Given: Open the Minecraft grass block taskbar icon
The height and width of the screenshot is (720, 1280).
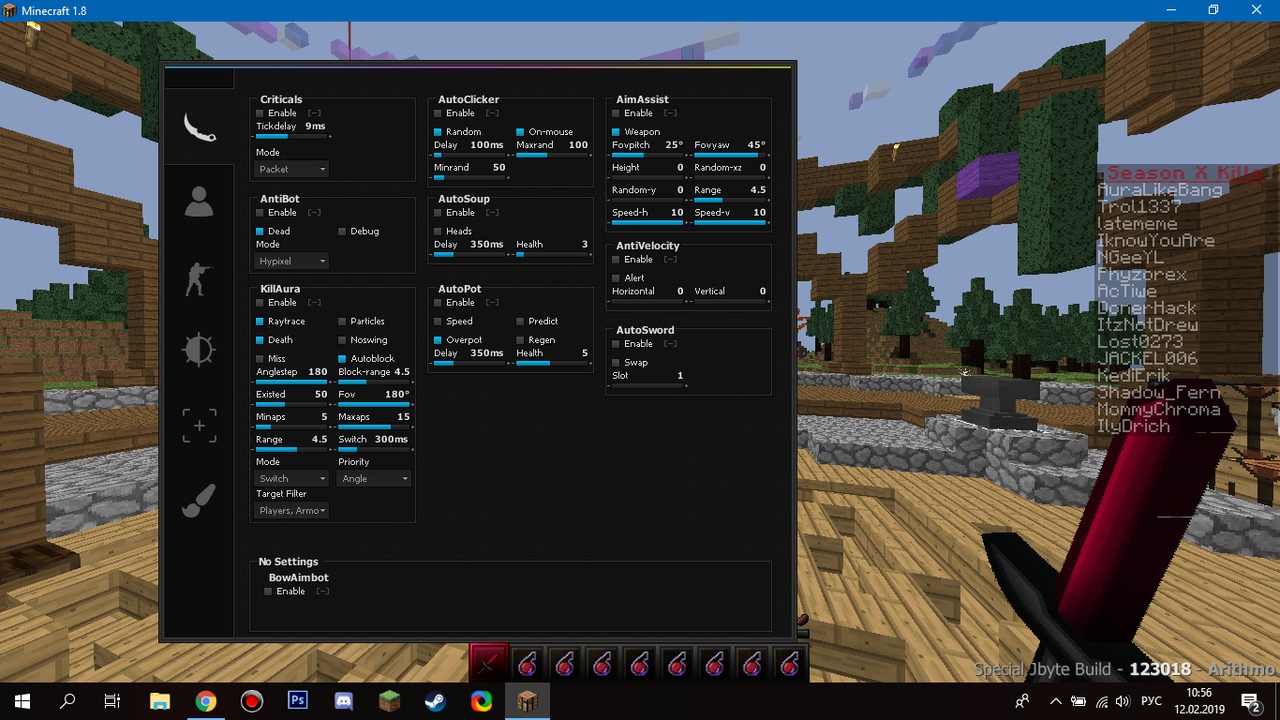Looking at the screenshot, I should coord(389,701).
